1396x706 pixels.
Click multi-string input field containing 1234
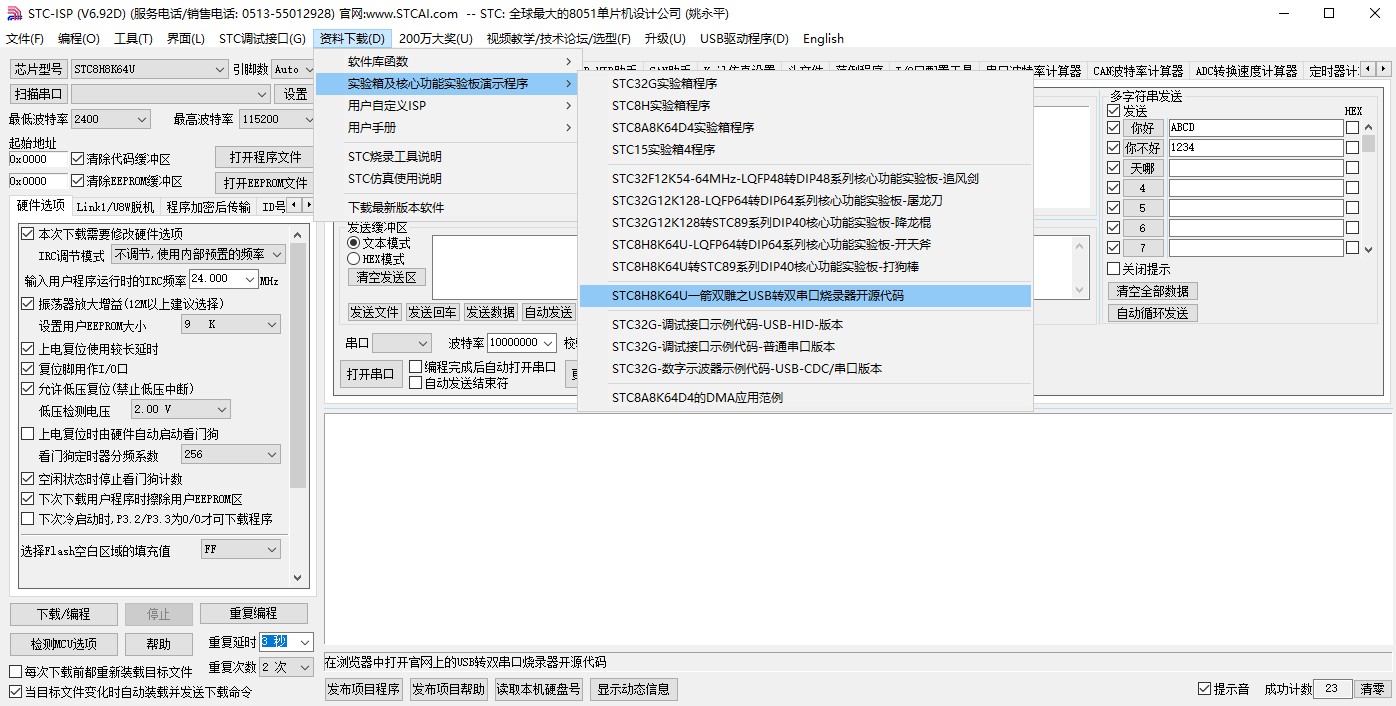point(1256,148)
